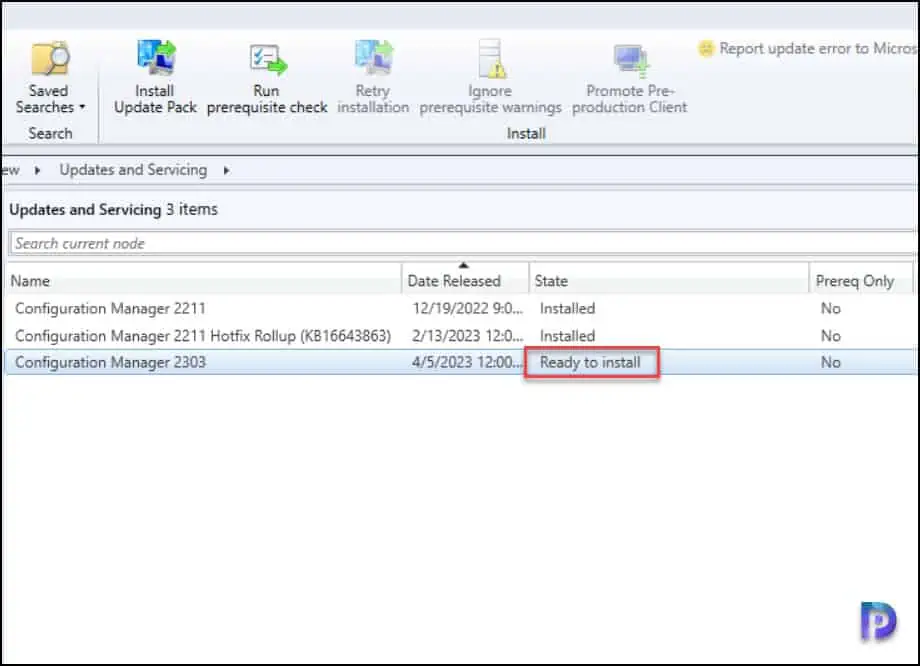The height and width of the screenshot is (666, 920).
Task: Click Prereq Only No for Configuration Manager 2211
Action: tap(831, 309)
